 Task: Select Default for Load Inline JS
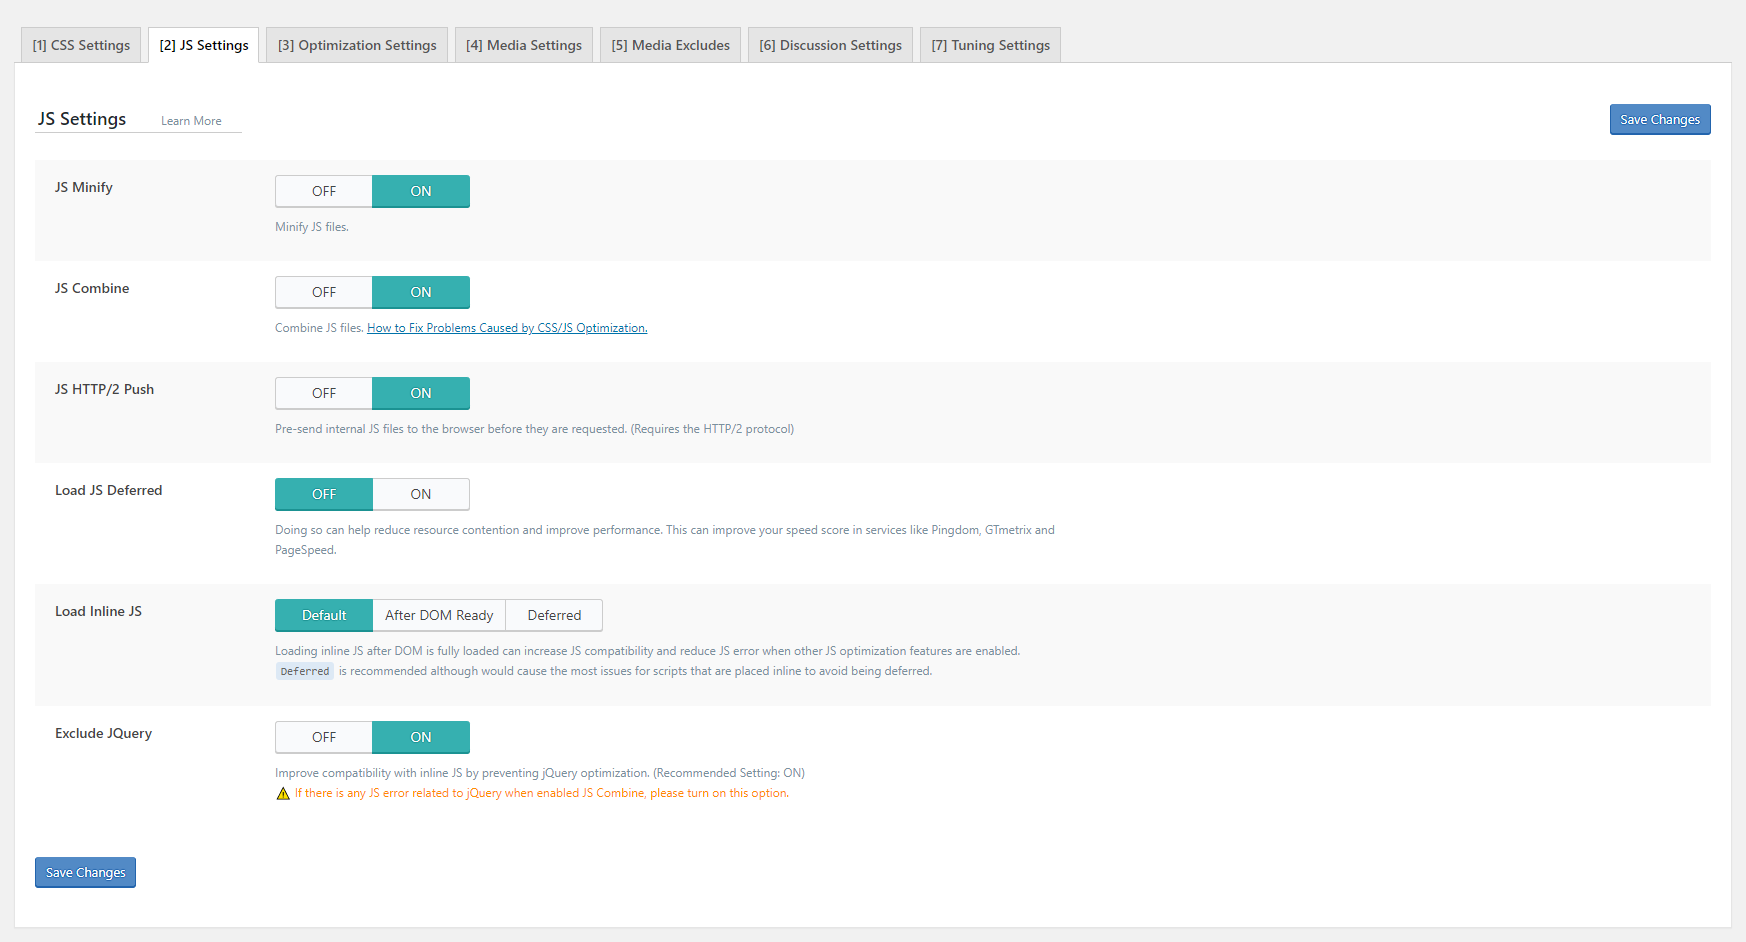324,615
